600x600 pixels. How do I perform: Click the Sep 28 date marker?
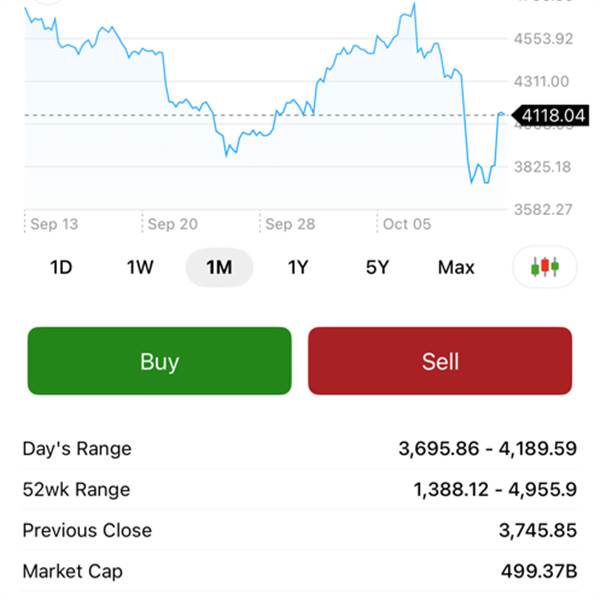point(290,224)
